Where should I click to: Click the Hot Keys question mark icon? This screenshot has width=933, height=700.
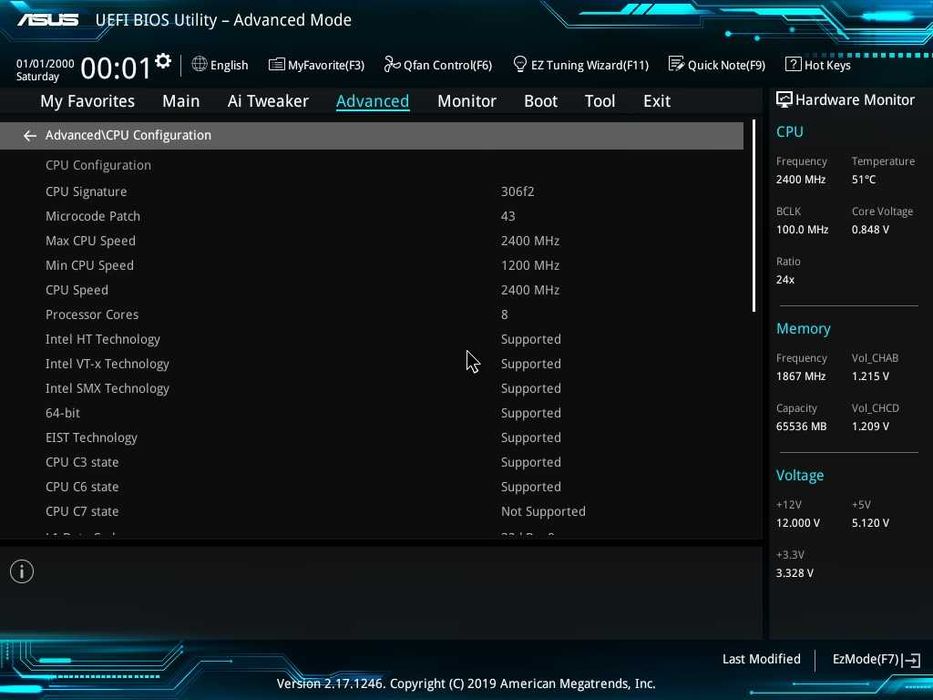pos(793,64)
